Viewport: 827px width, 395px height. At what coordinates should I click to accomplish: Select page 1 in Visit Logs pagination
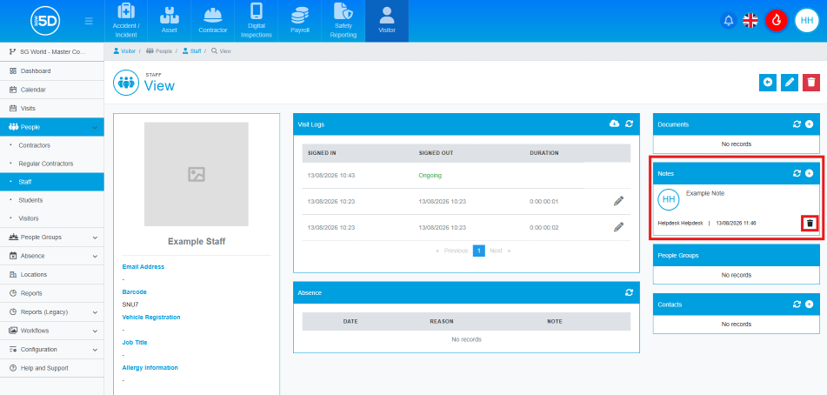coord(478,251)
